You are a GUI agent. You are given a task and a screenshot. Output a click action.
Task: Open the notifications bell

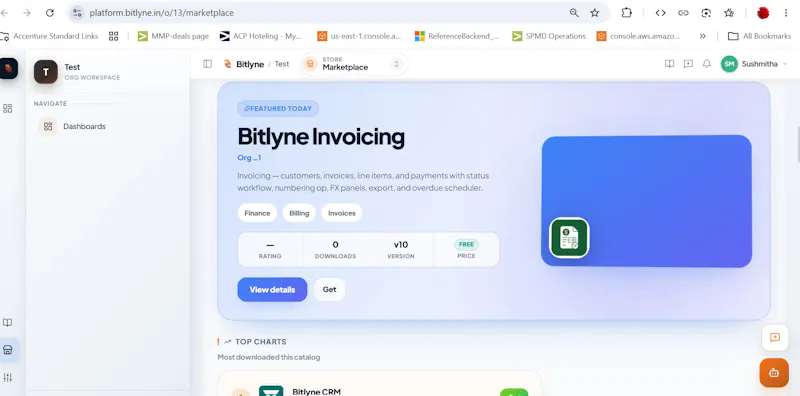[707, 64]
